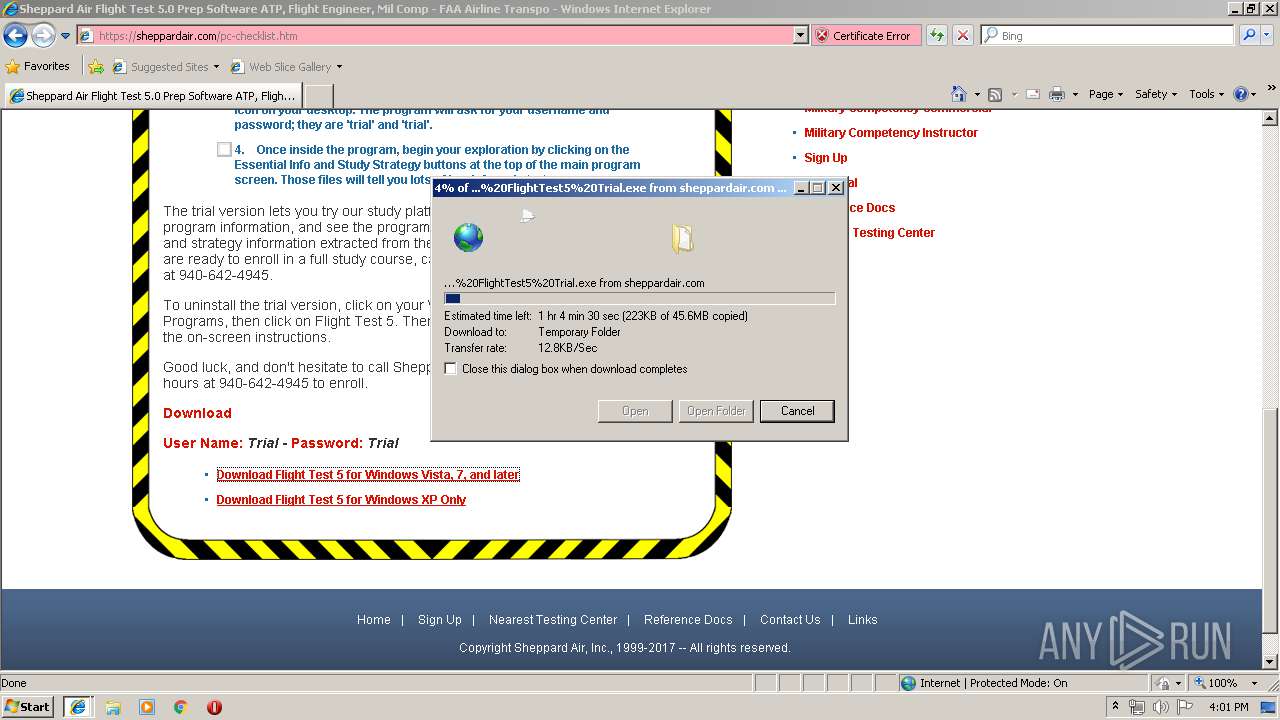Image resolution: width=1280 pixels, height=720 pixels.
Task: Expand the Home button dropdown arrow
Action: pyautogui.click(x=977, y=94)
